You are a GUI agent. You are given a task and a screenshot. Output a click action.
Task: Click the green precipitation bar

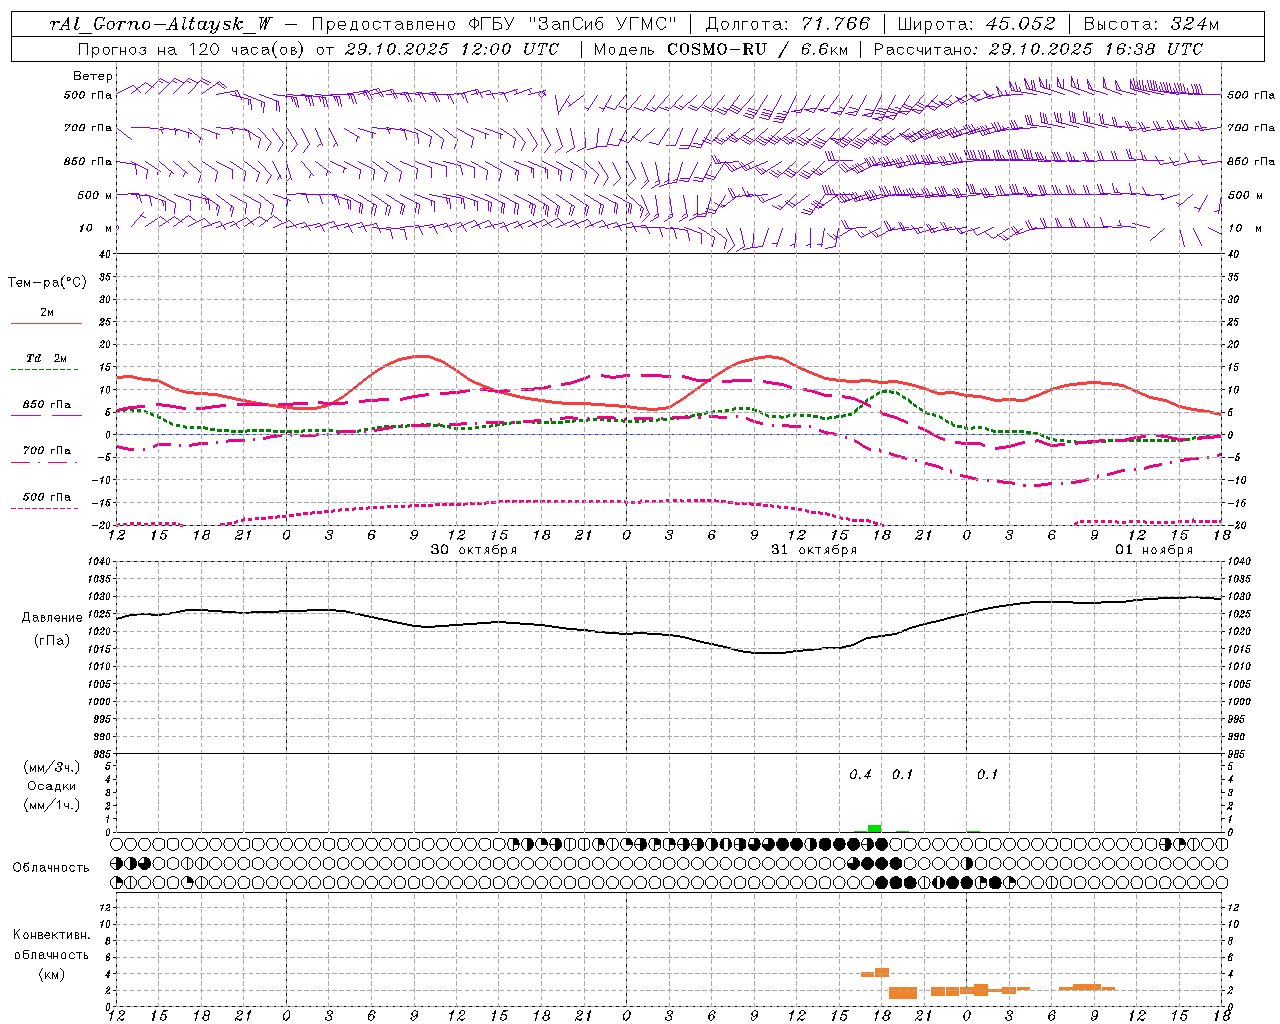click(874, 828)
